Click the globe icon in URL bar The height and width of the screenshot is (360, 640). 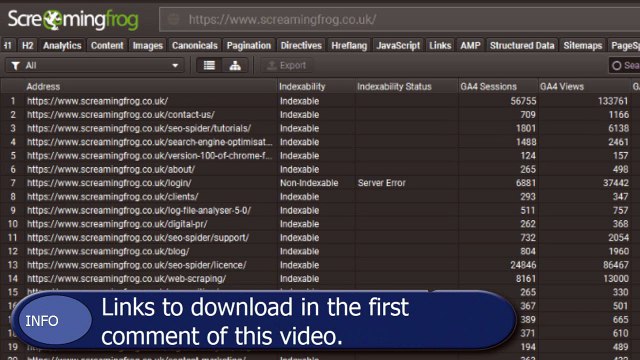tap(174, 19)
